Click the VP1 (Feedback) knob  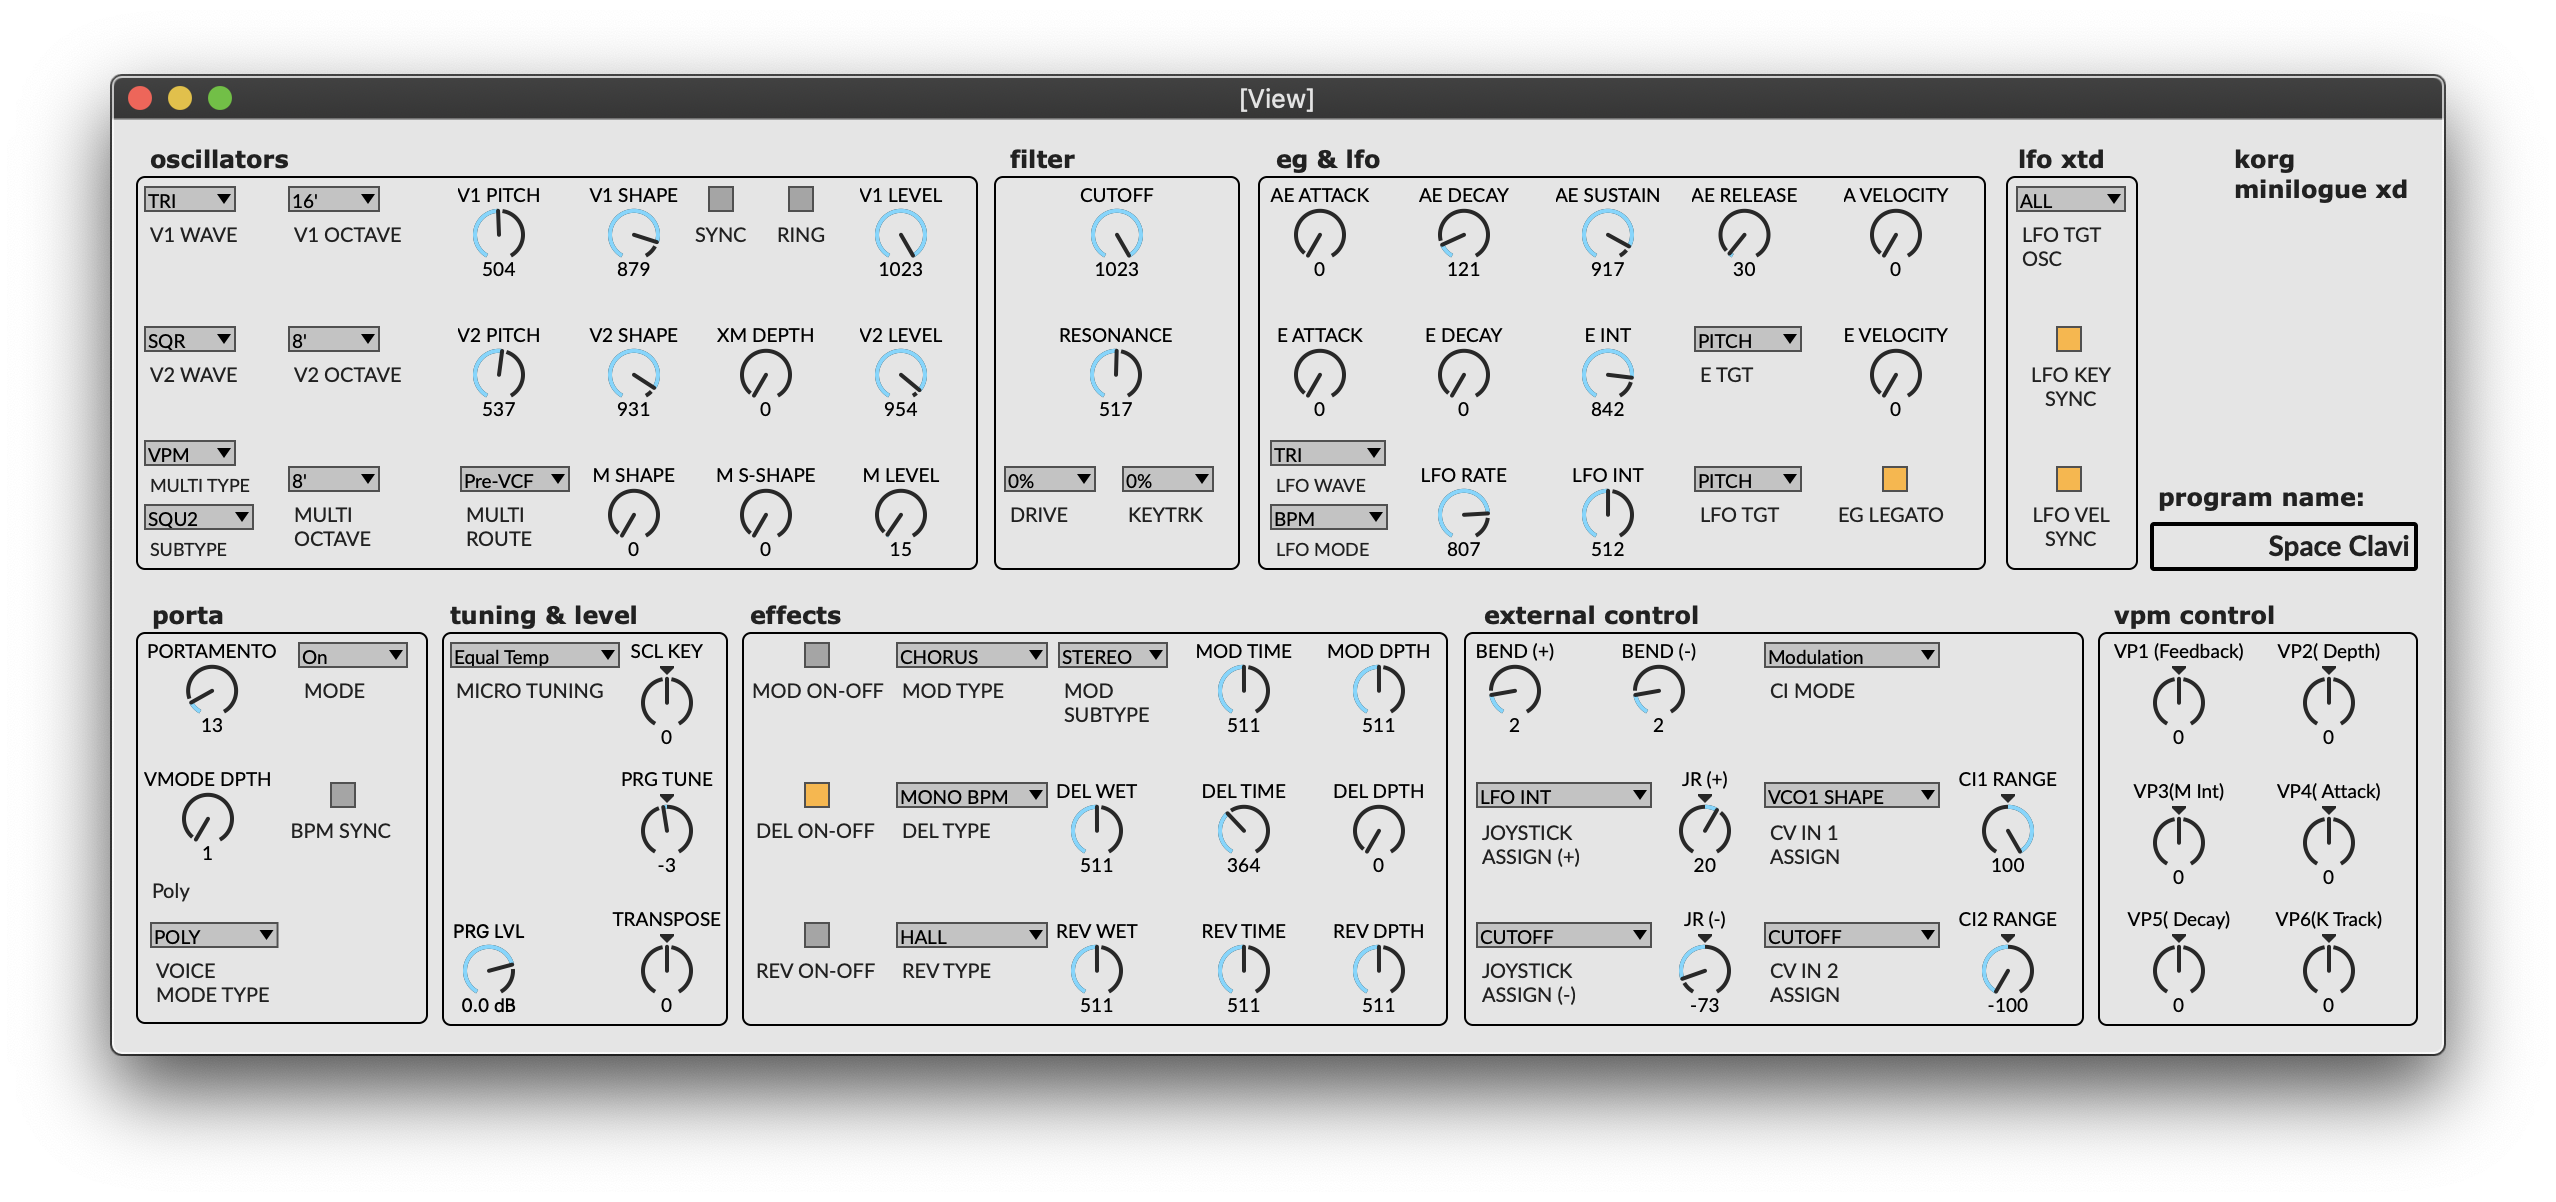coord(2178,701)
